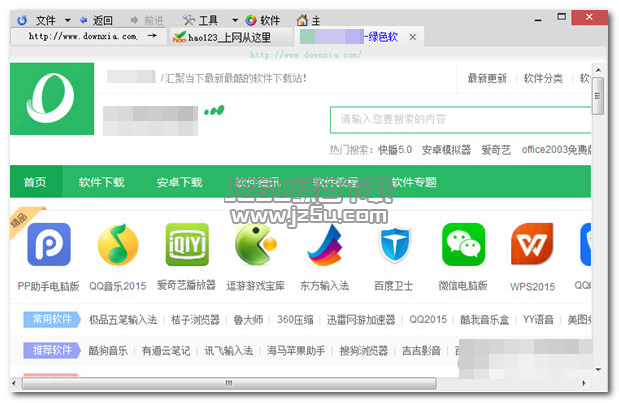Open the 迅雷网游加速器 link
The height and width of the screenshot is (403, 619).
click(361, 320)
